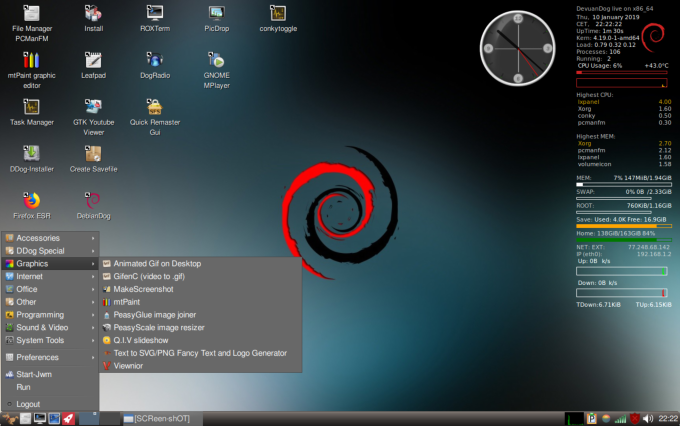The image size is (680, 426).
Task: Click the volume speaker tray icon
Action: coord(648,419)
